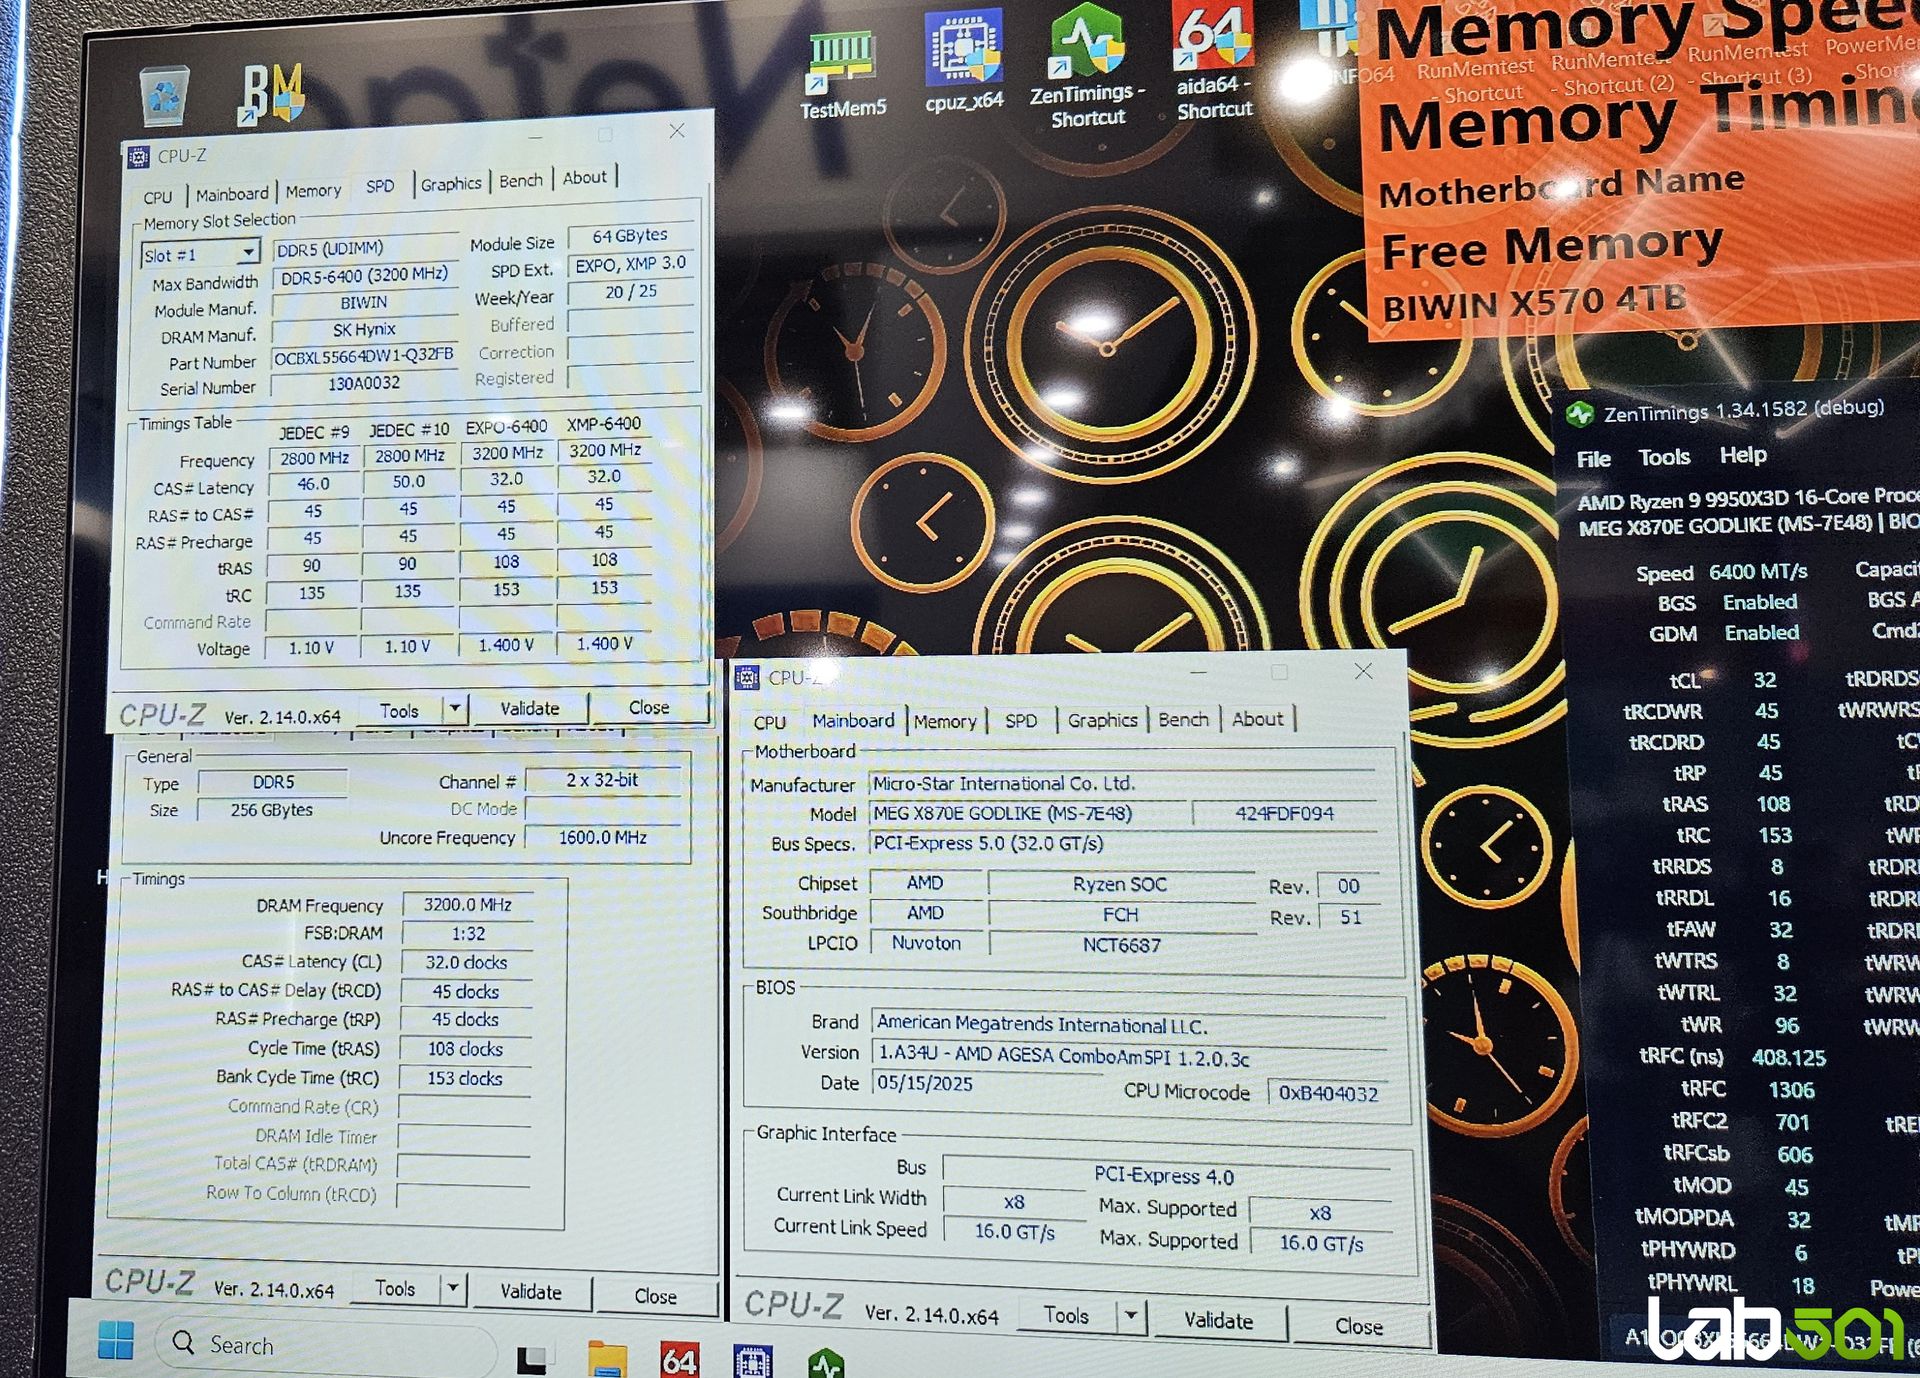Click Uncore Frequency 1600.0 MHz value
1920x1378 pixels.
[x=603, y=838]
